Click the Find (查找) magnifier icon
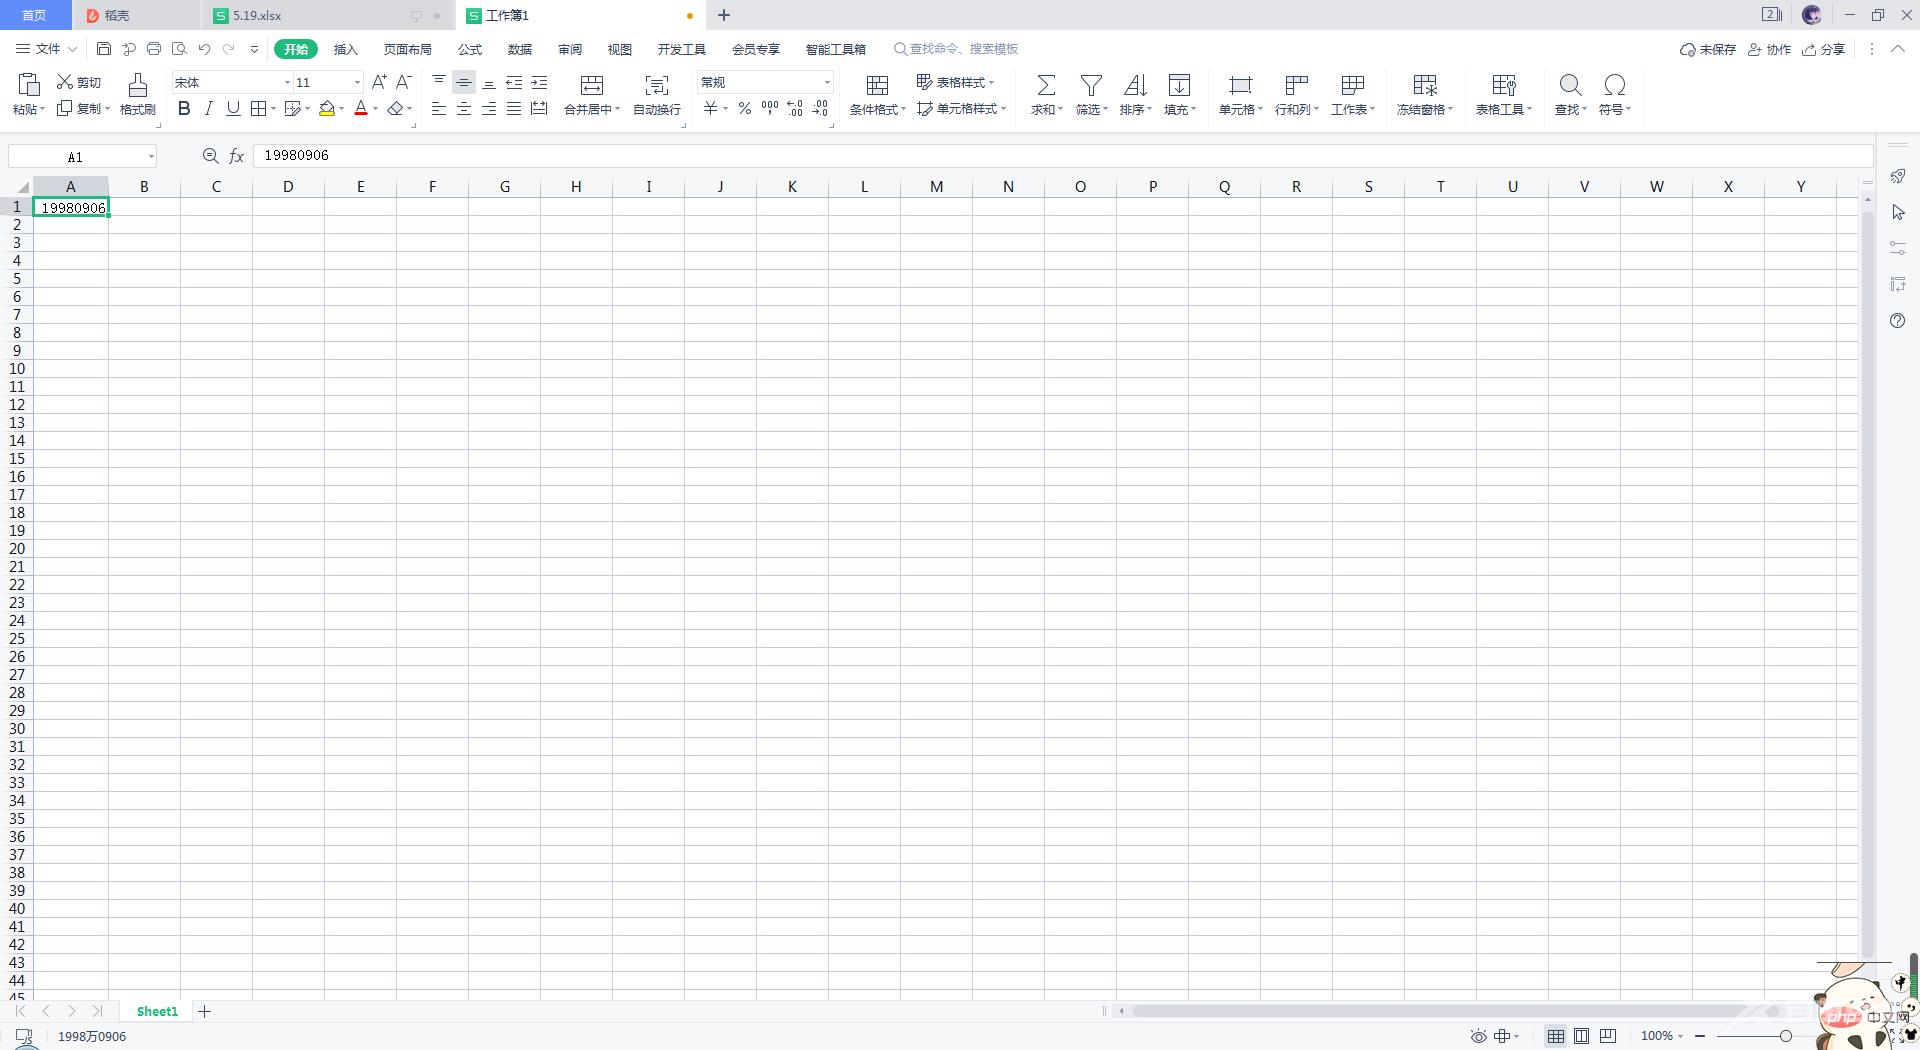The image size is (1920, 1050). coord(1569,86)
